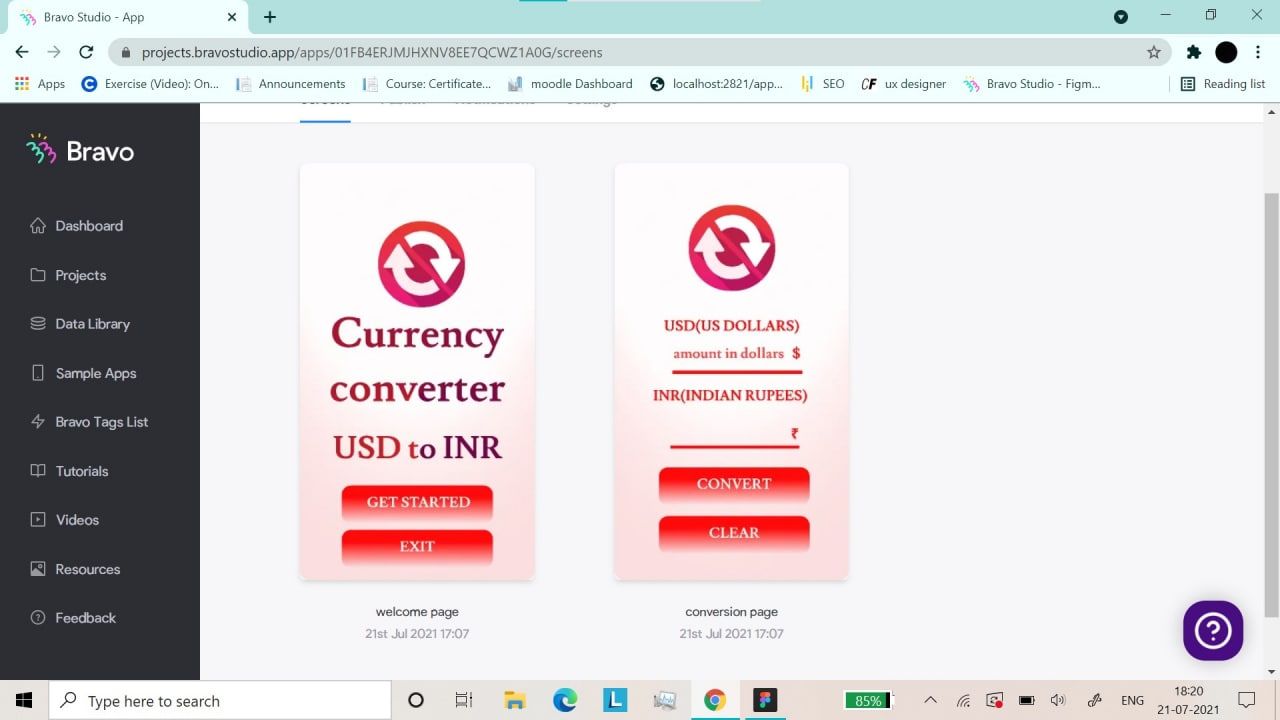
Task: Open the Reading list panel
Action: (x=1223, y=84)
